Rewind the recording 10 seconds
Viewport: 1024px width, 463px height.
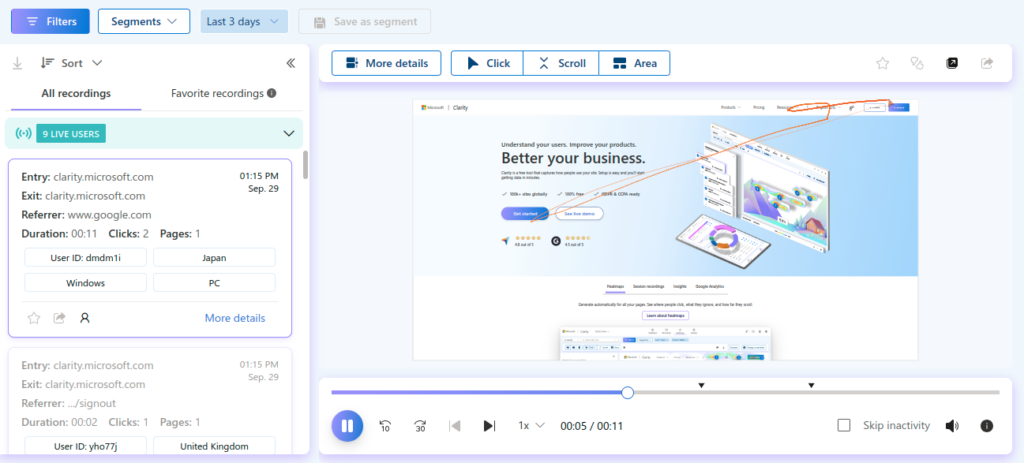[385, 426]
